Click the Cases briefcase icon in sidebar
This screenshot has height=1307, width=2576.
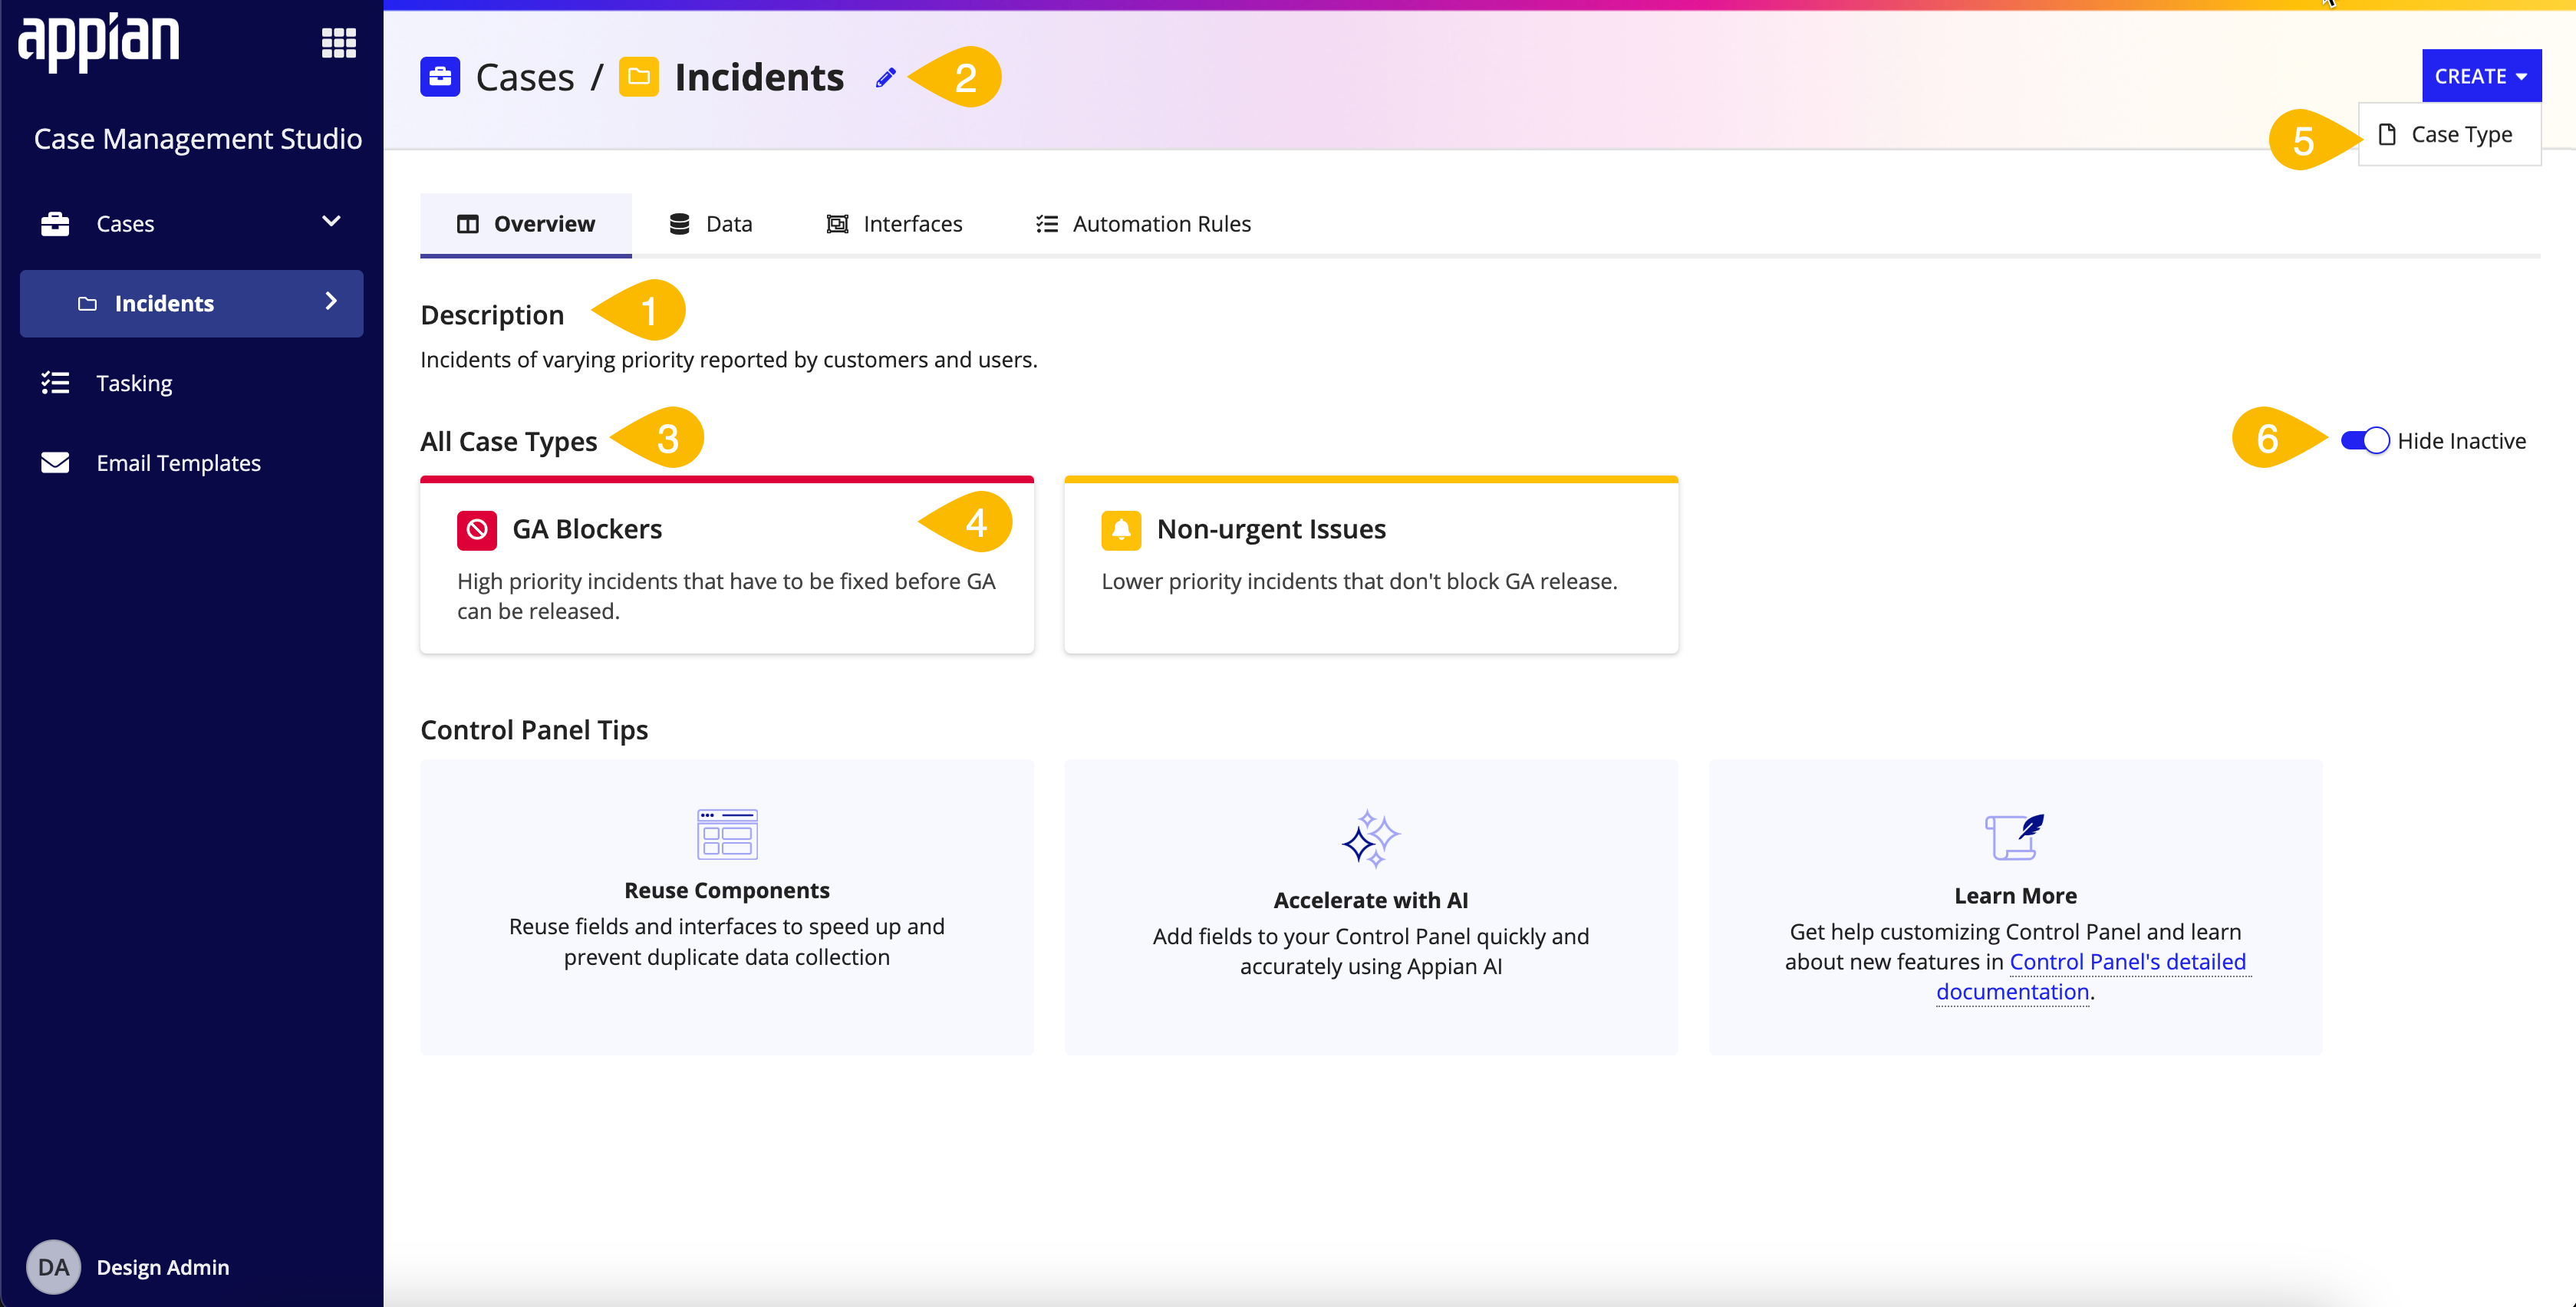point(55,223)
